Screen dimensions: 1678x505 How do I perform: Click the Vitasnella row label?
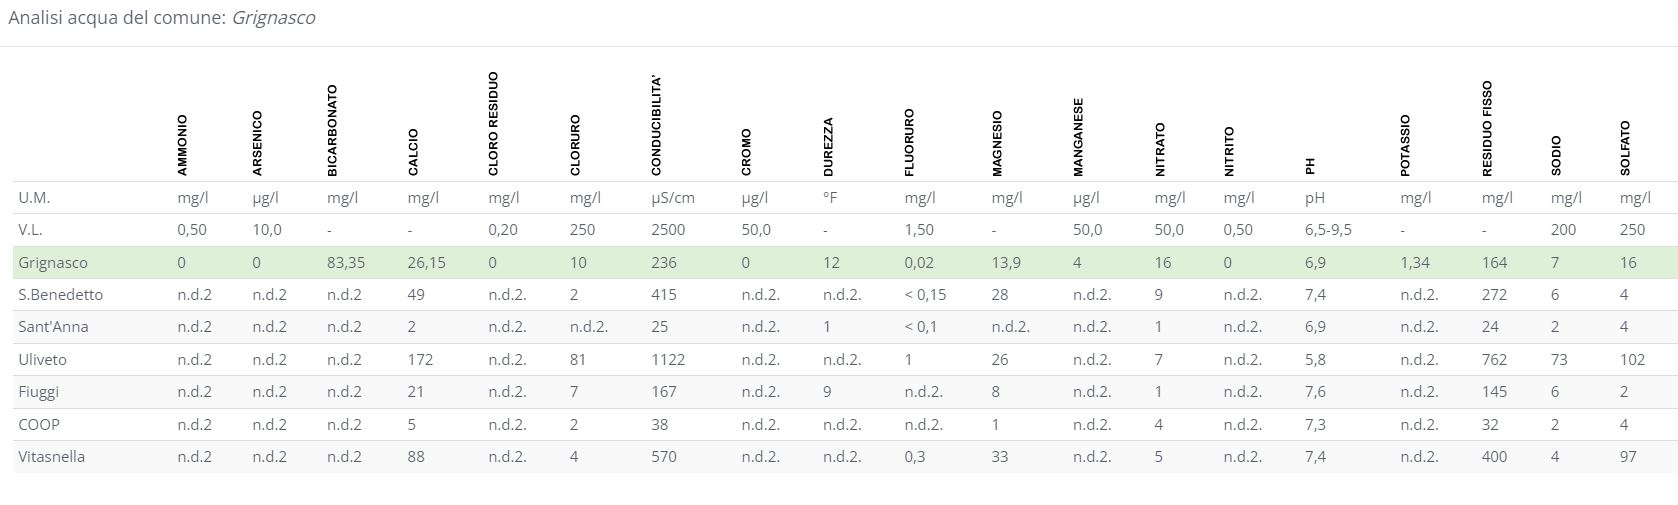(x=51, y=457)
